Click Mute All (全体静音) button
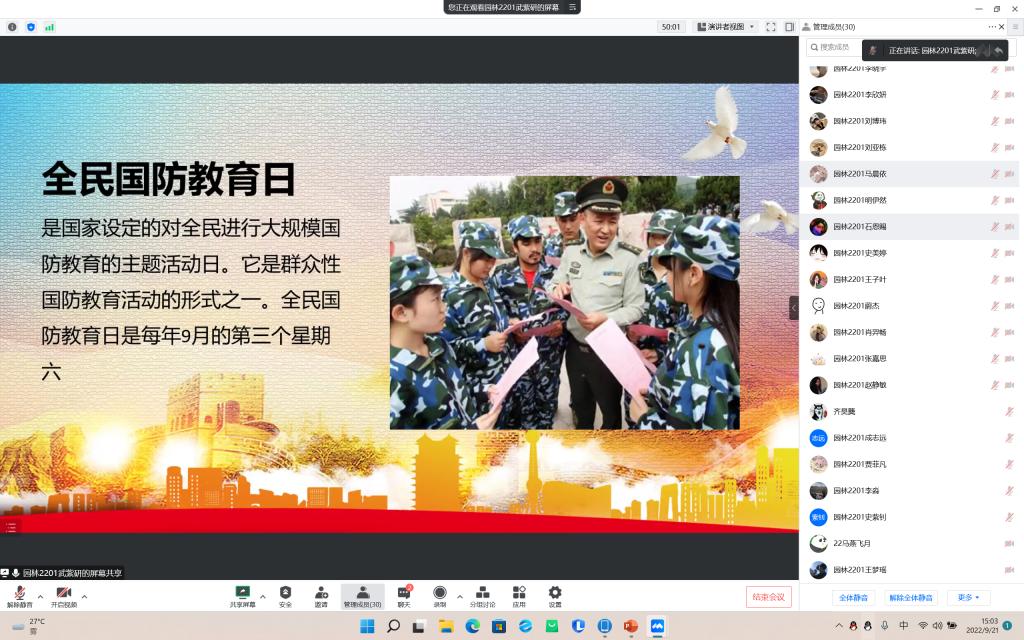The width and height of the screenshot is (1024, 640). tap(854, 597)
